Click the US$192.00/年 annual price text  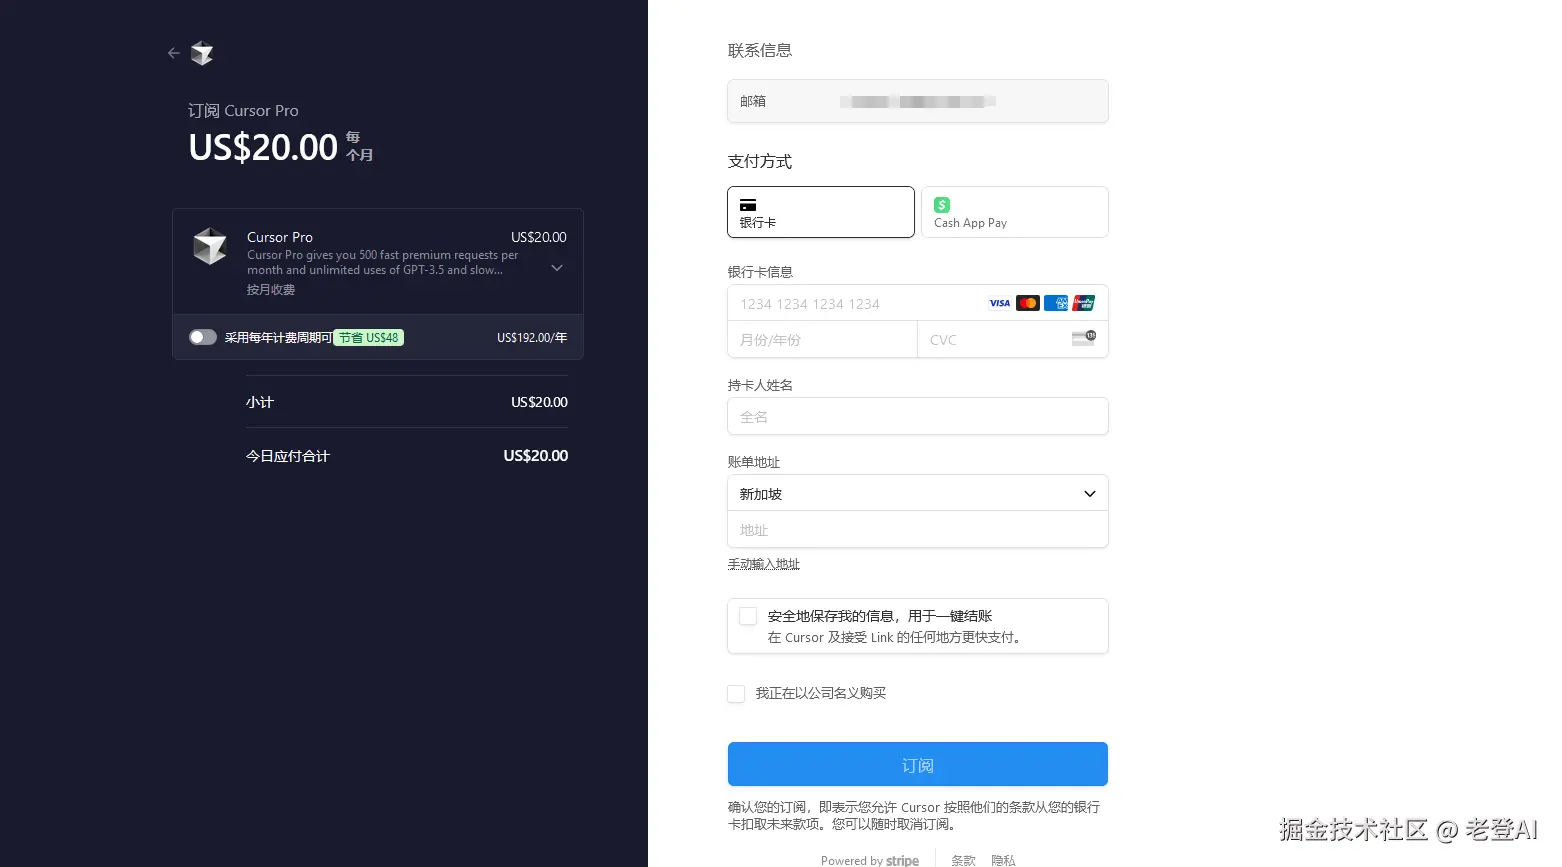pyautogui.click(x=532, y=338)
